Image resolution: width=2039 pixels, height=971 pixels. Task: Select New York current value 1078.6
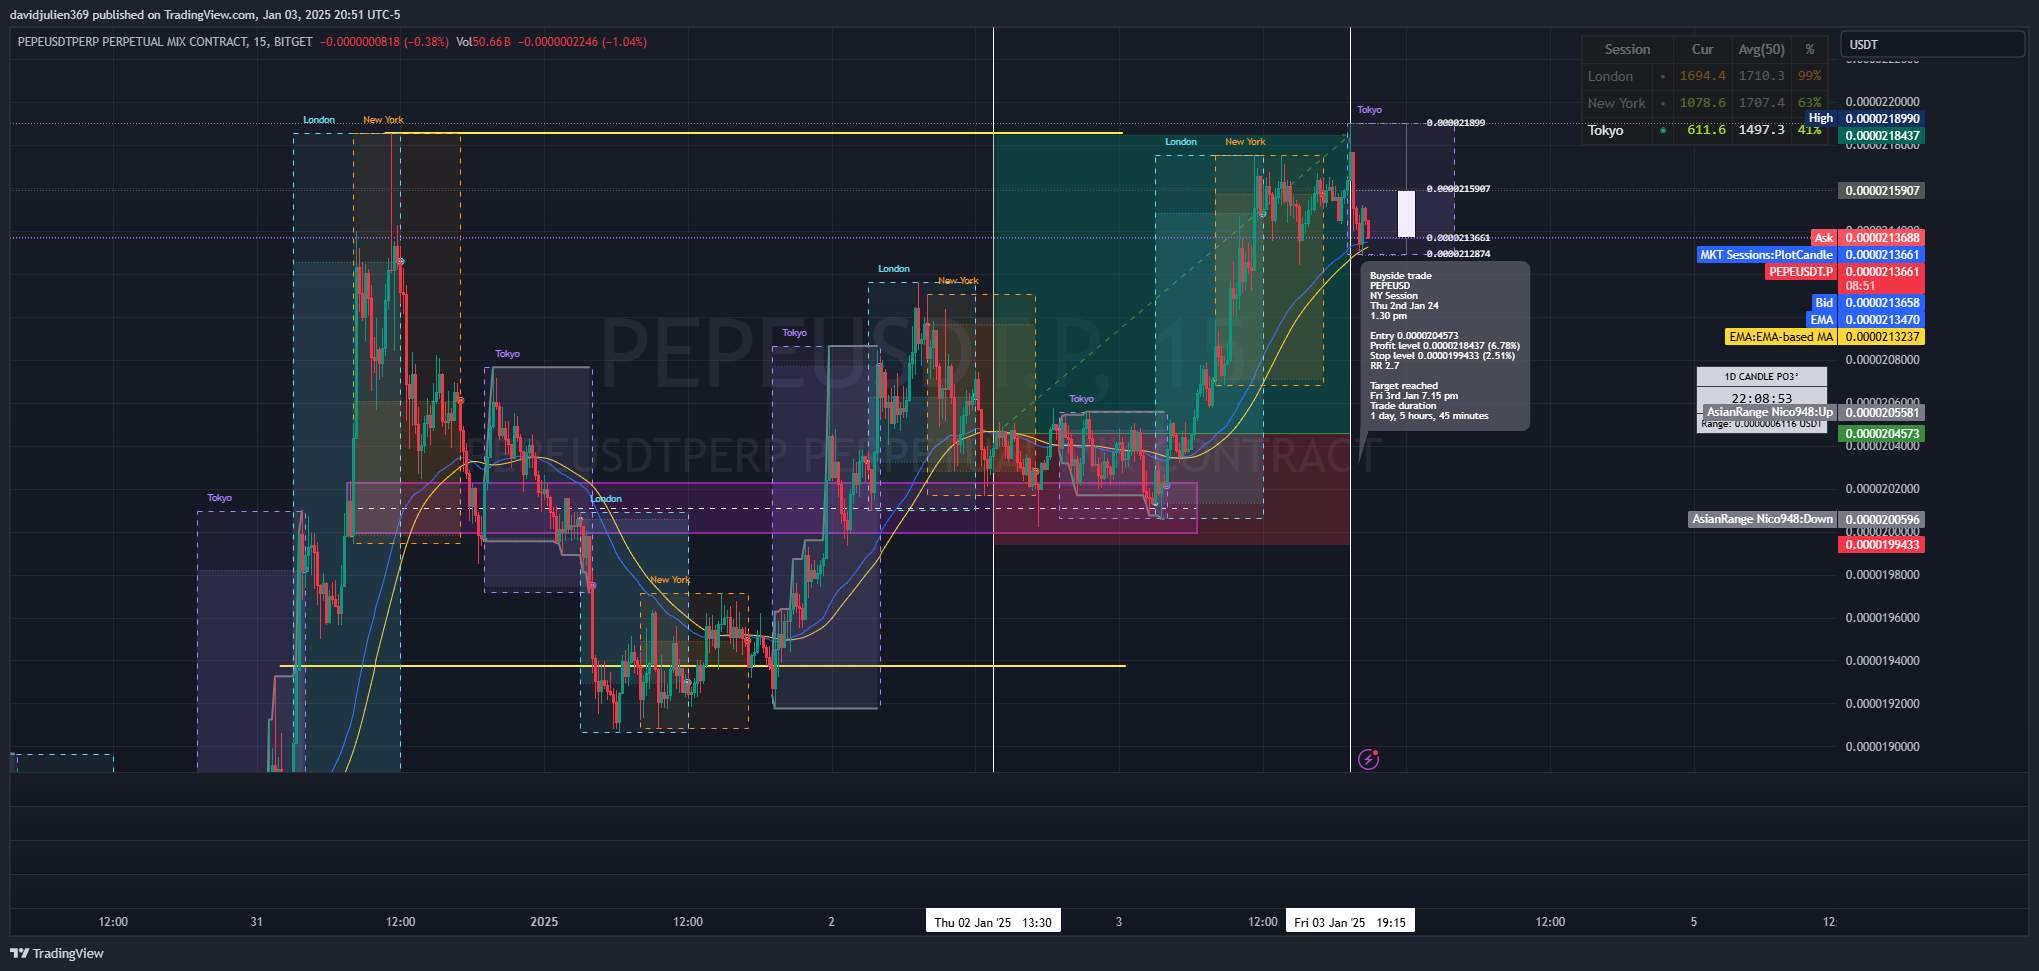point(1702,103)
